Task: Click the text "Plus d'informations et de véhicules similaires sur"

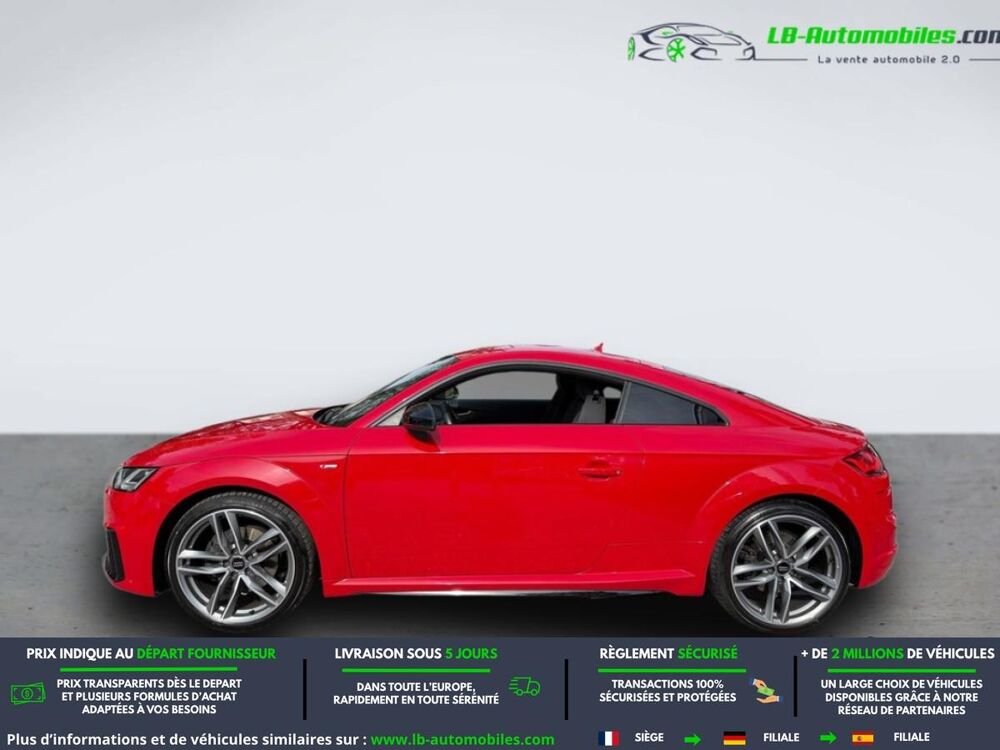Action: [183, 740]
